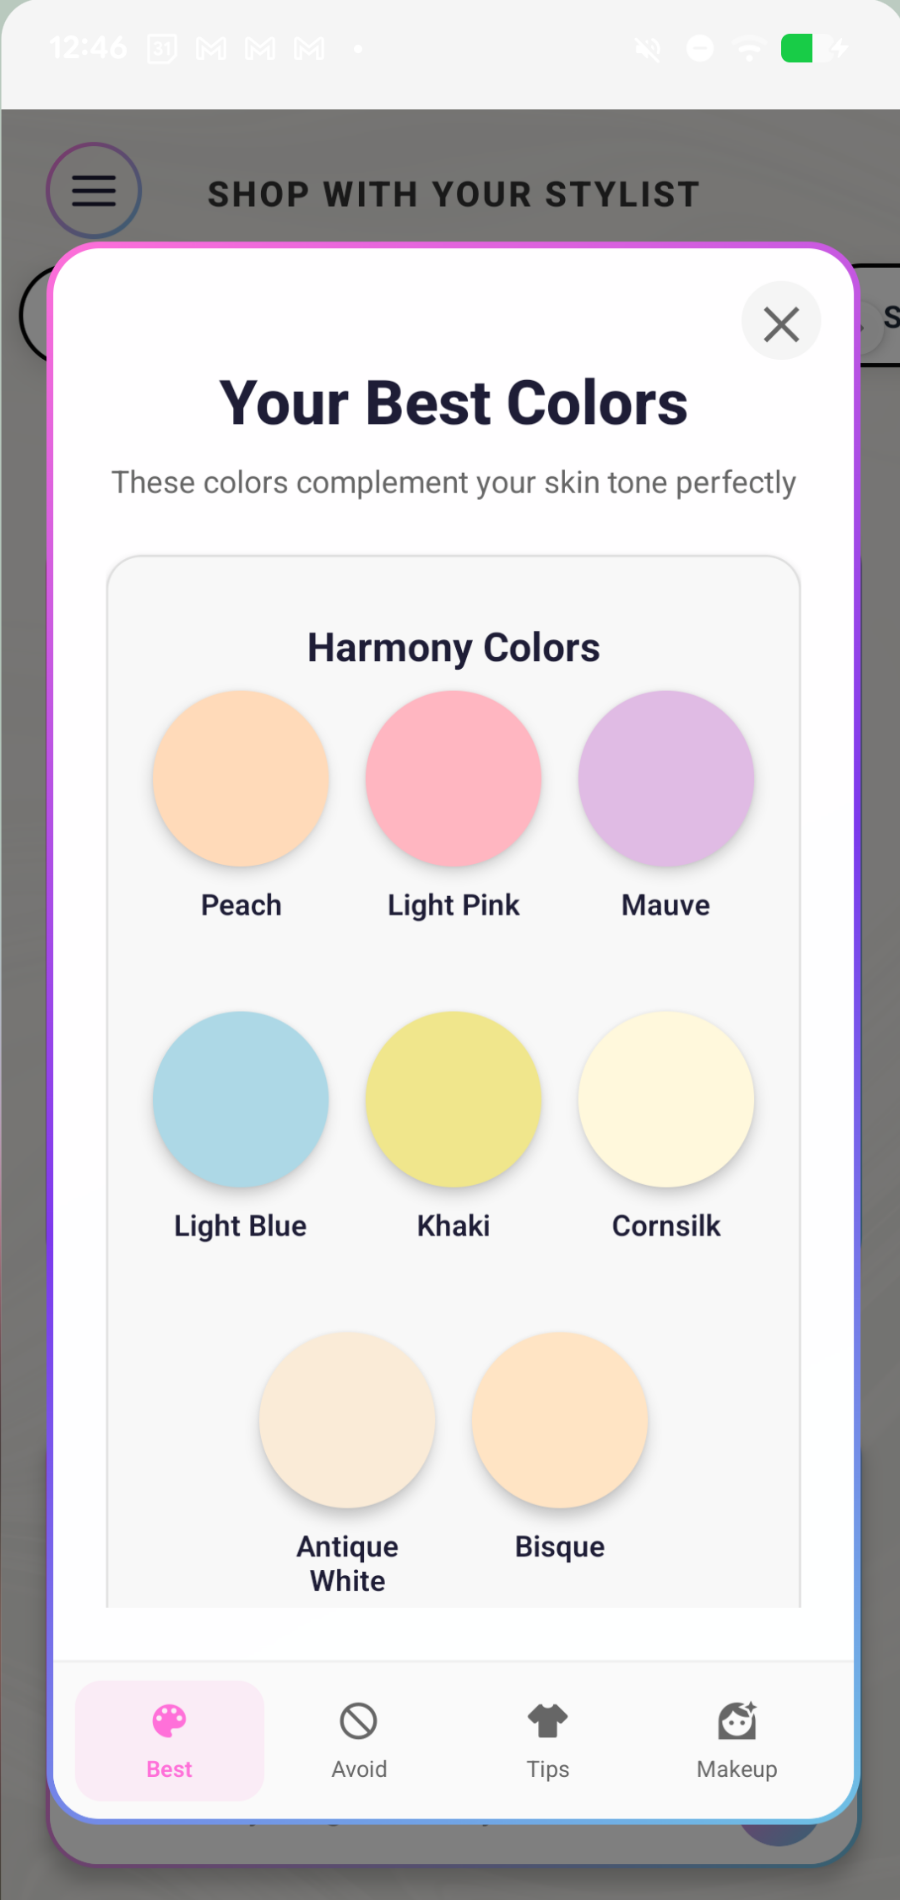Tap the Mauve color circle
The image size is (900, 1900).
point(665,778)
